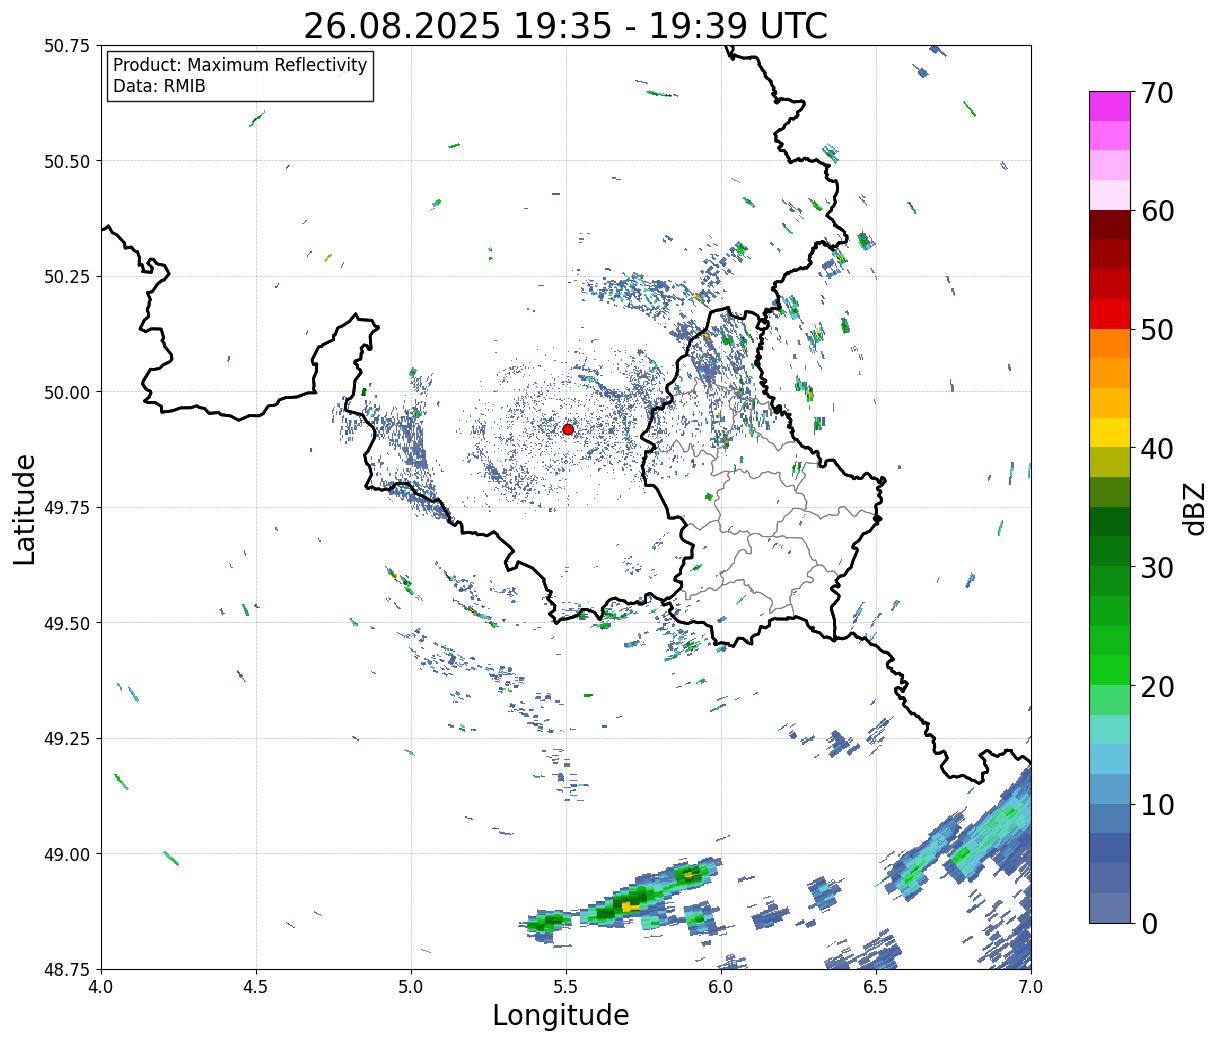Click the 7.0 longitude tick label

[1031, 988]
